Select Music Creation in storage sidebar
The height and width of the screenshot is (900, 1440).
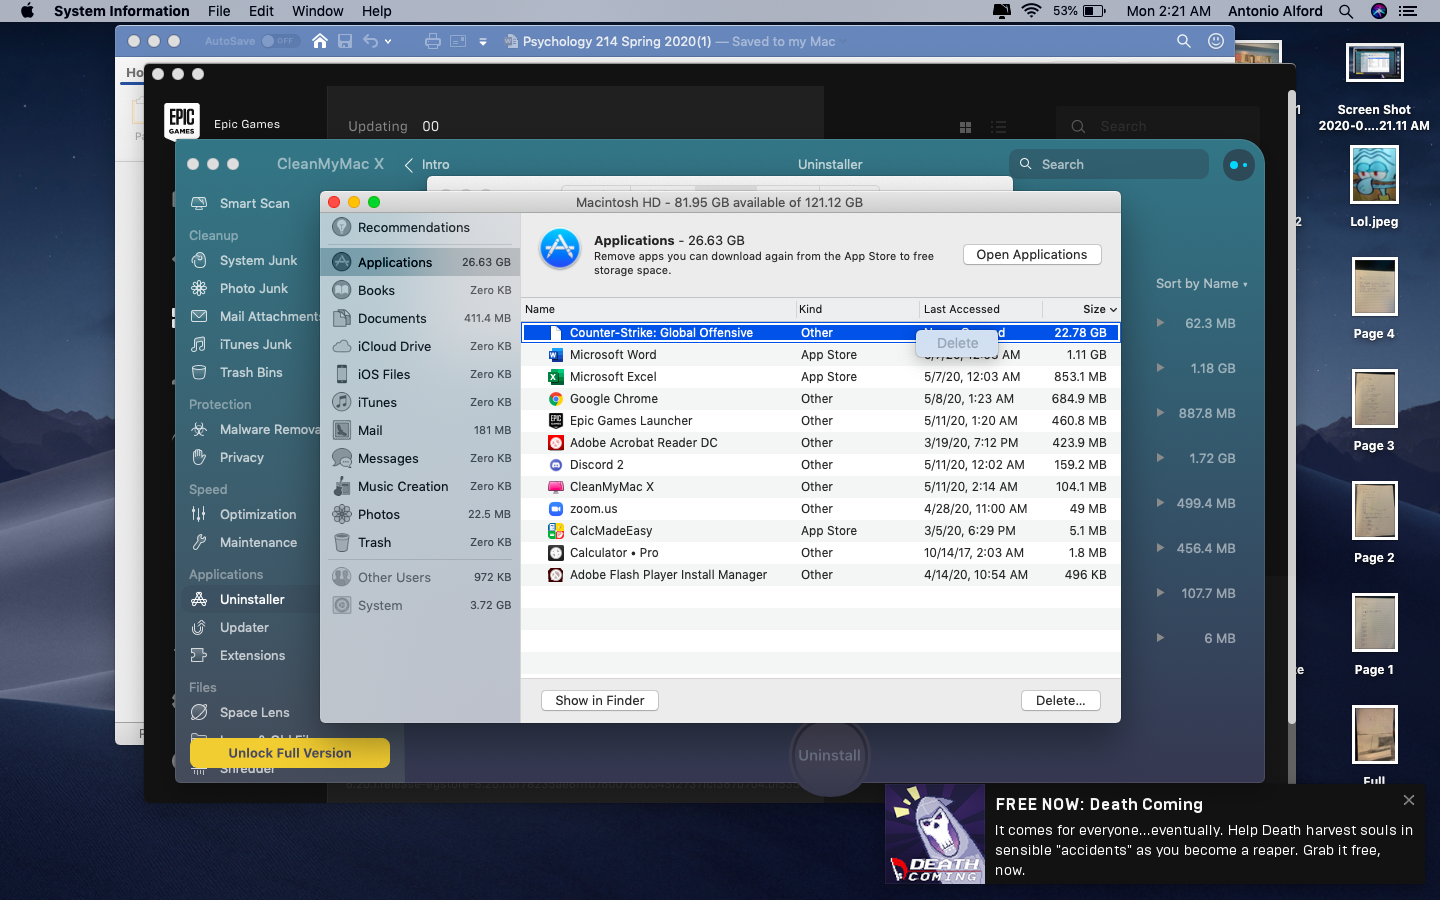[420, 486]
